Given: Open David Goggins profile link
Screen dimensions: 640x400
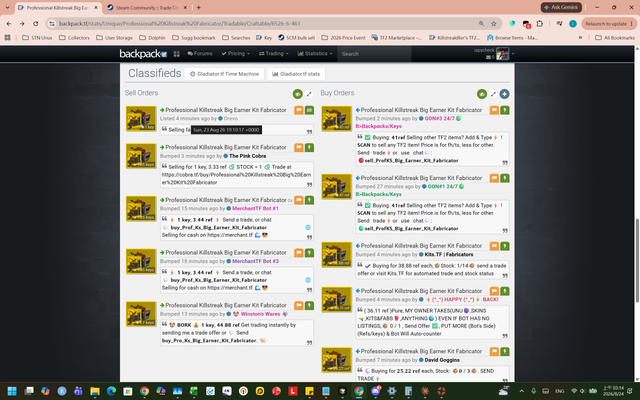Looking at the screenshot, I should 442,360.
